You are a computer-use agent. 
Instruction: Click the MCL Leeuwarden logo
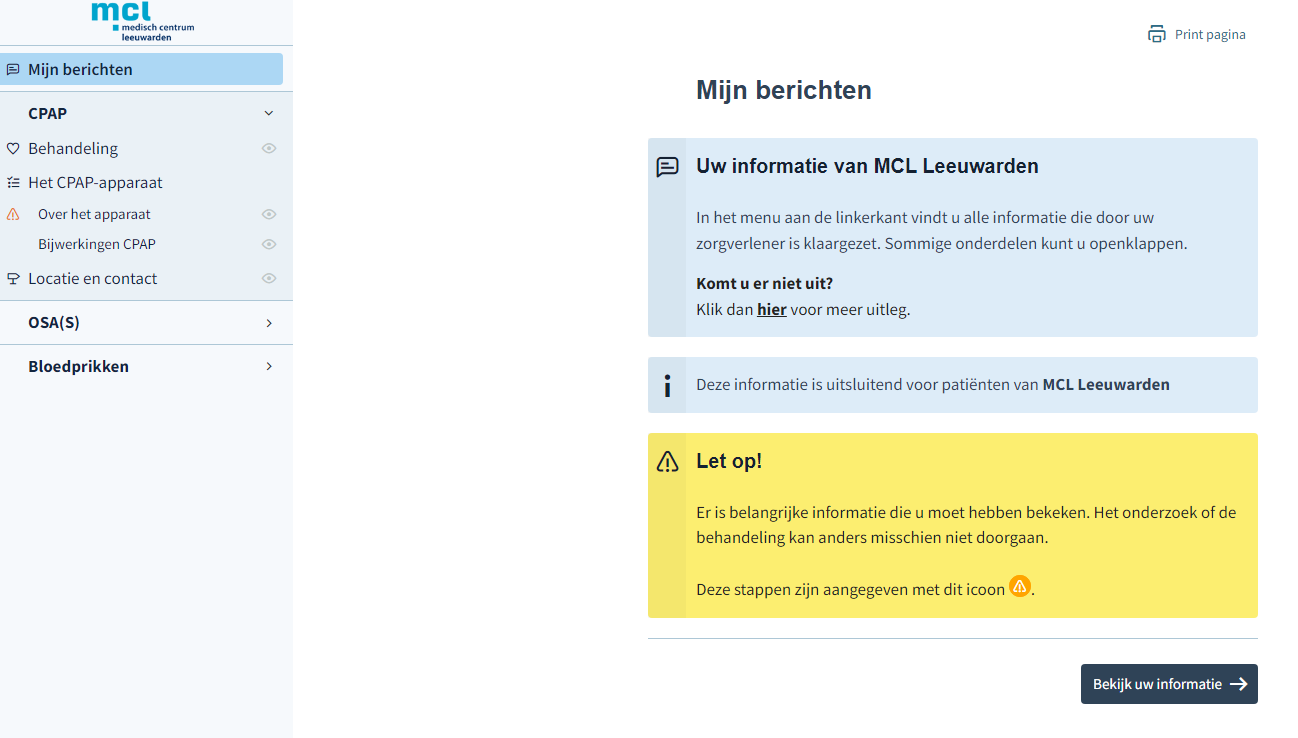pos(142,21)
